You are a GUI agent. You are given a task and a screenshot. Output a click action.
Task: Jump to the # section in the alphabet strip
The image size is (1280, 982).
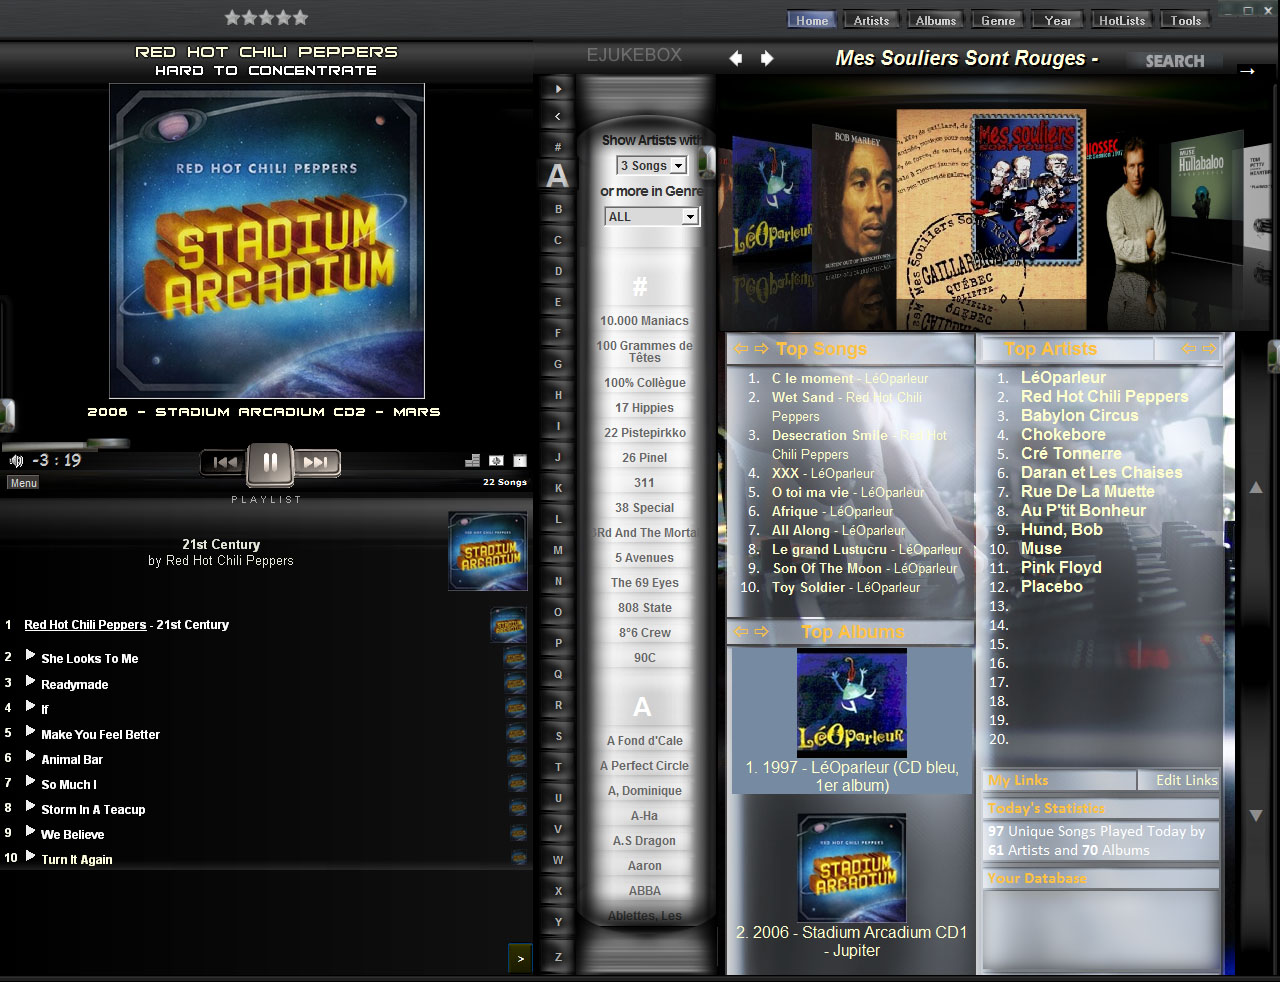[558, 146]
